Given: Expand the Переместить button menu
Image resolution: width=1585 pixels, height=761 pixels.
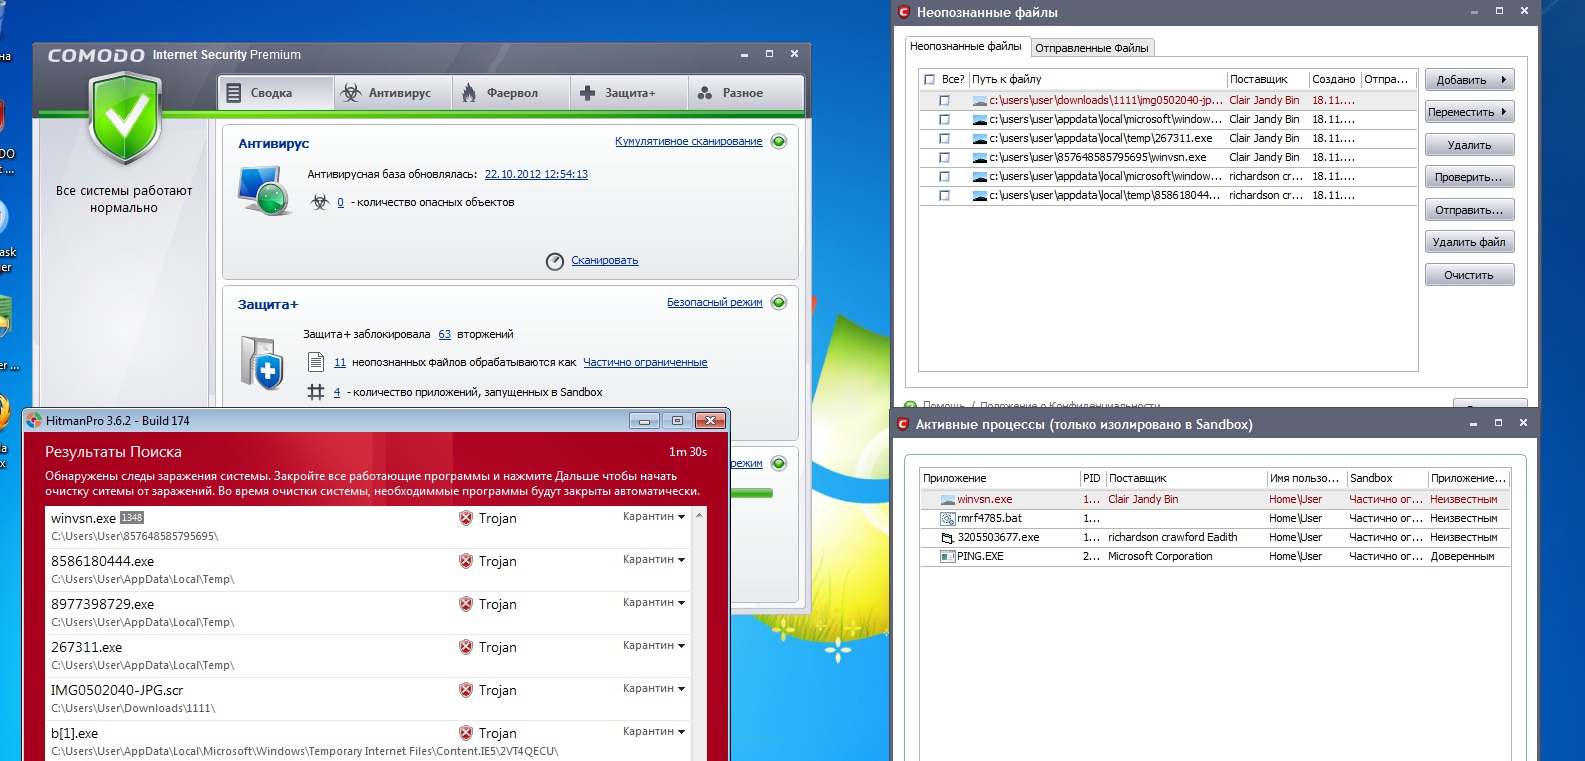Looking at the screenshot, I should 1469,112.
